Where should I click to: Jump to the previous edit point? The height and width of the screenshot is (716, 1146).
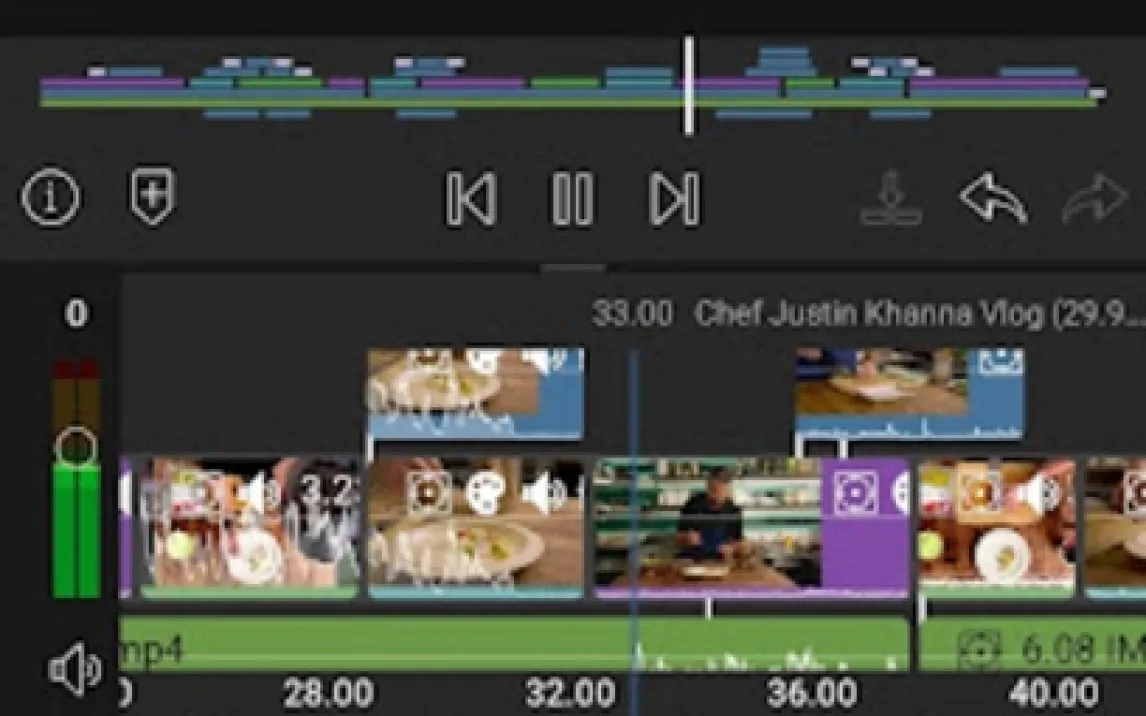[470, 198]
